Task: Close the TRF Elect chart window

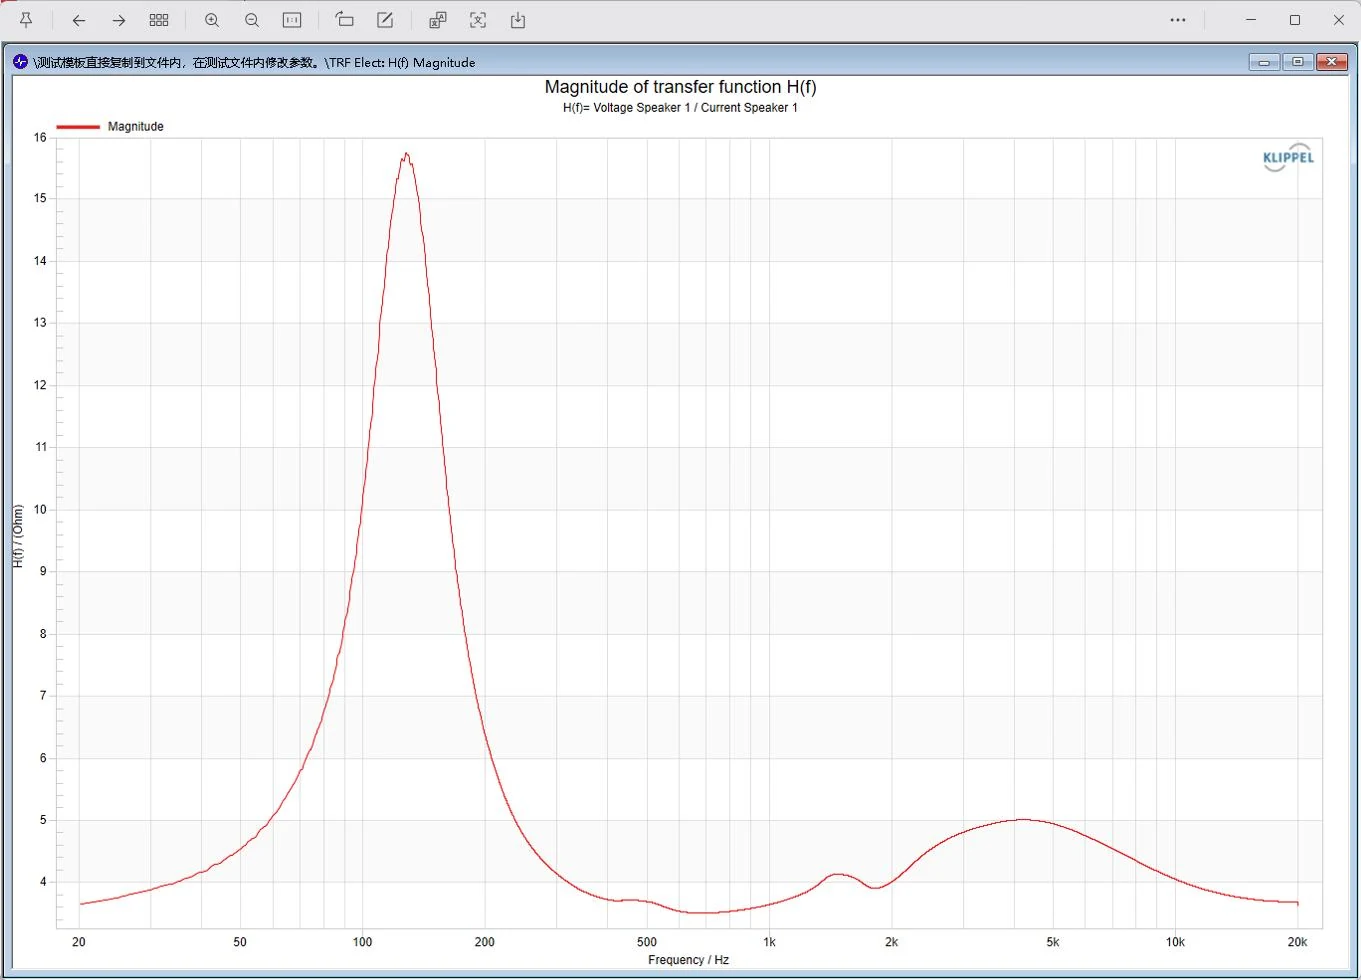Action: click(x=1332, y=62)
